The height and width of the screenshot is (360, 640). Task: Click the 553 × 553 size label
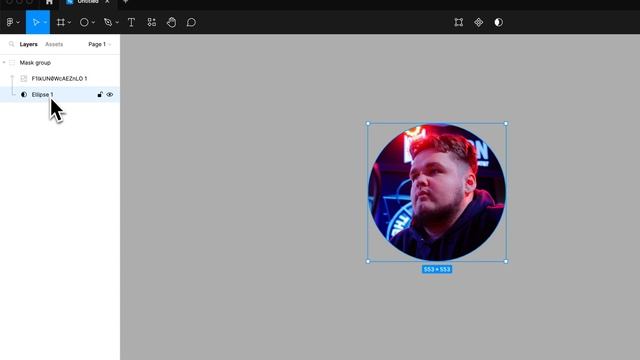[437, 269]
